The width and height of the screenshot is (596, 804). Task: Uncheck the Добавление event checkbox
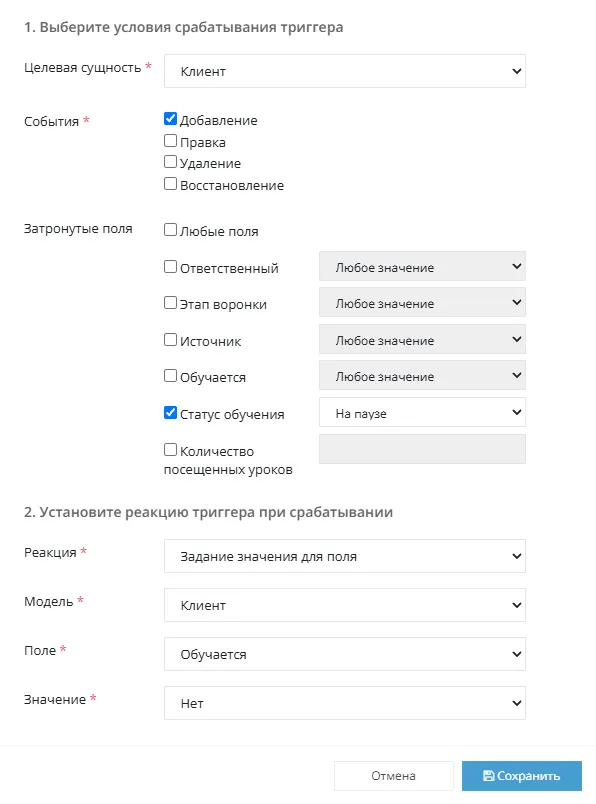(170, 119)
